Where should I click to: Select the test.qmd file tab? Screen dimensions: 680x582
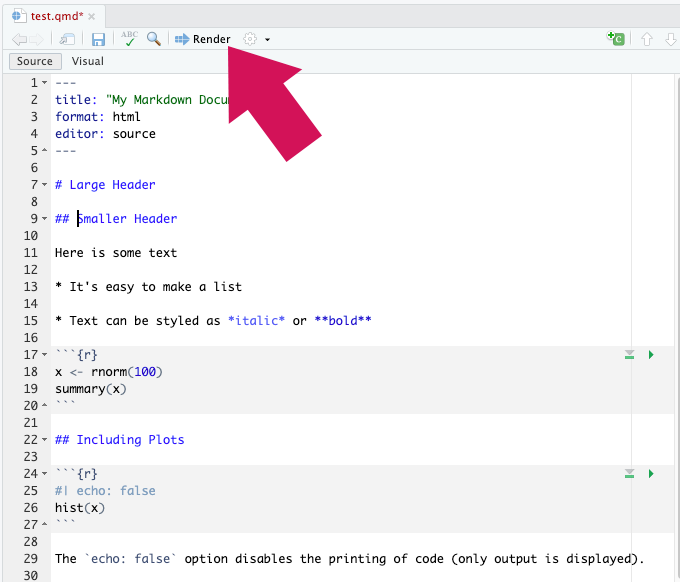[56, 16]
